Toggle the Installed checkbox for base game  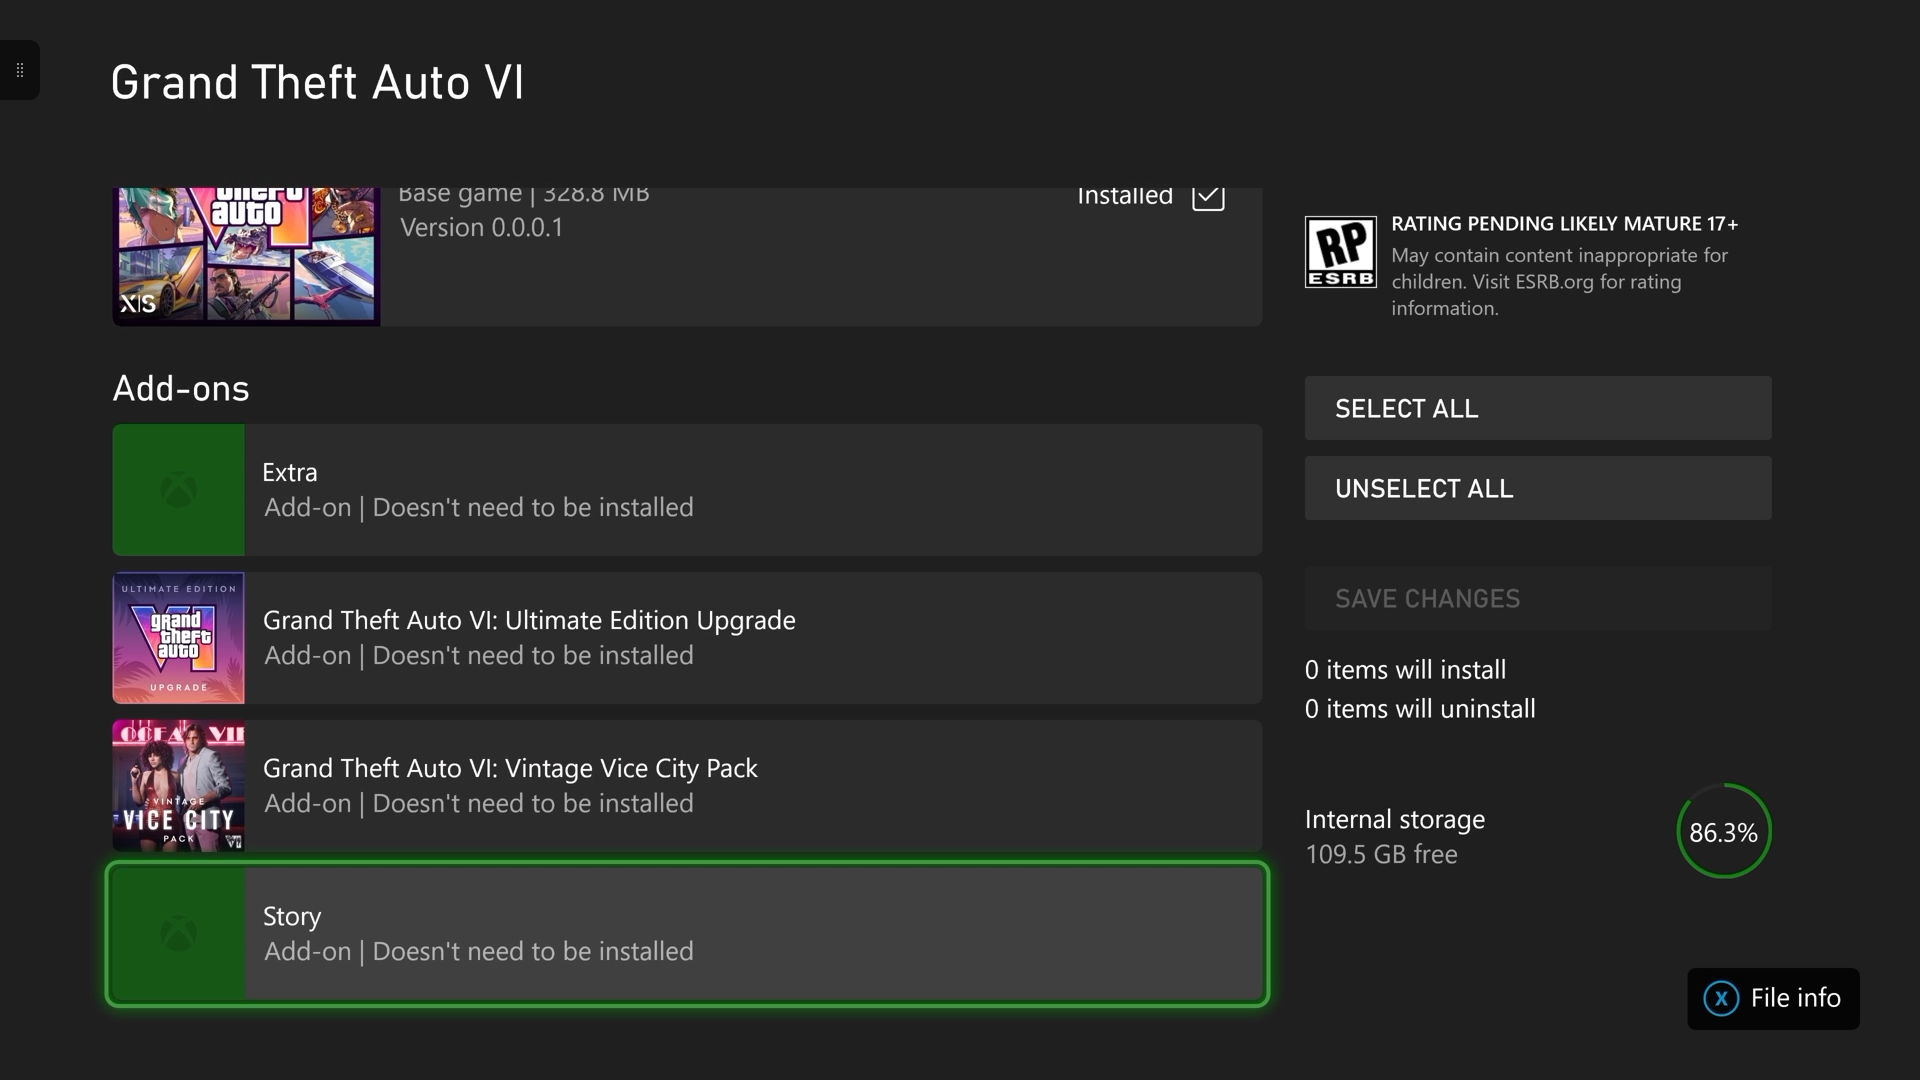click(1208, 196)
